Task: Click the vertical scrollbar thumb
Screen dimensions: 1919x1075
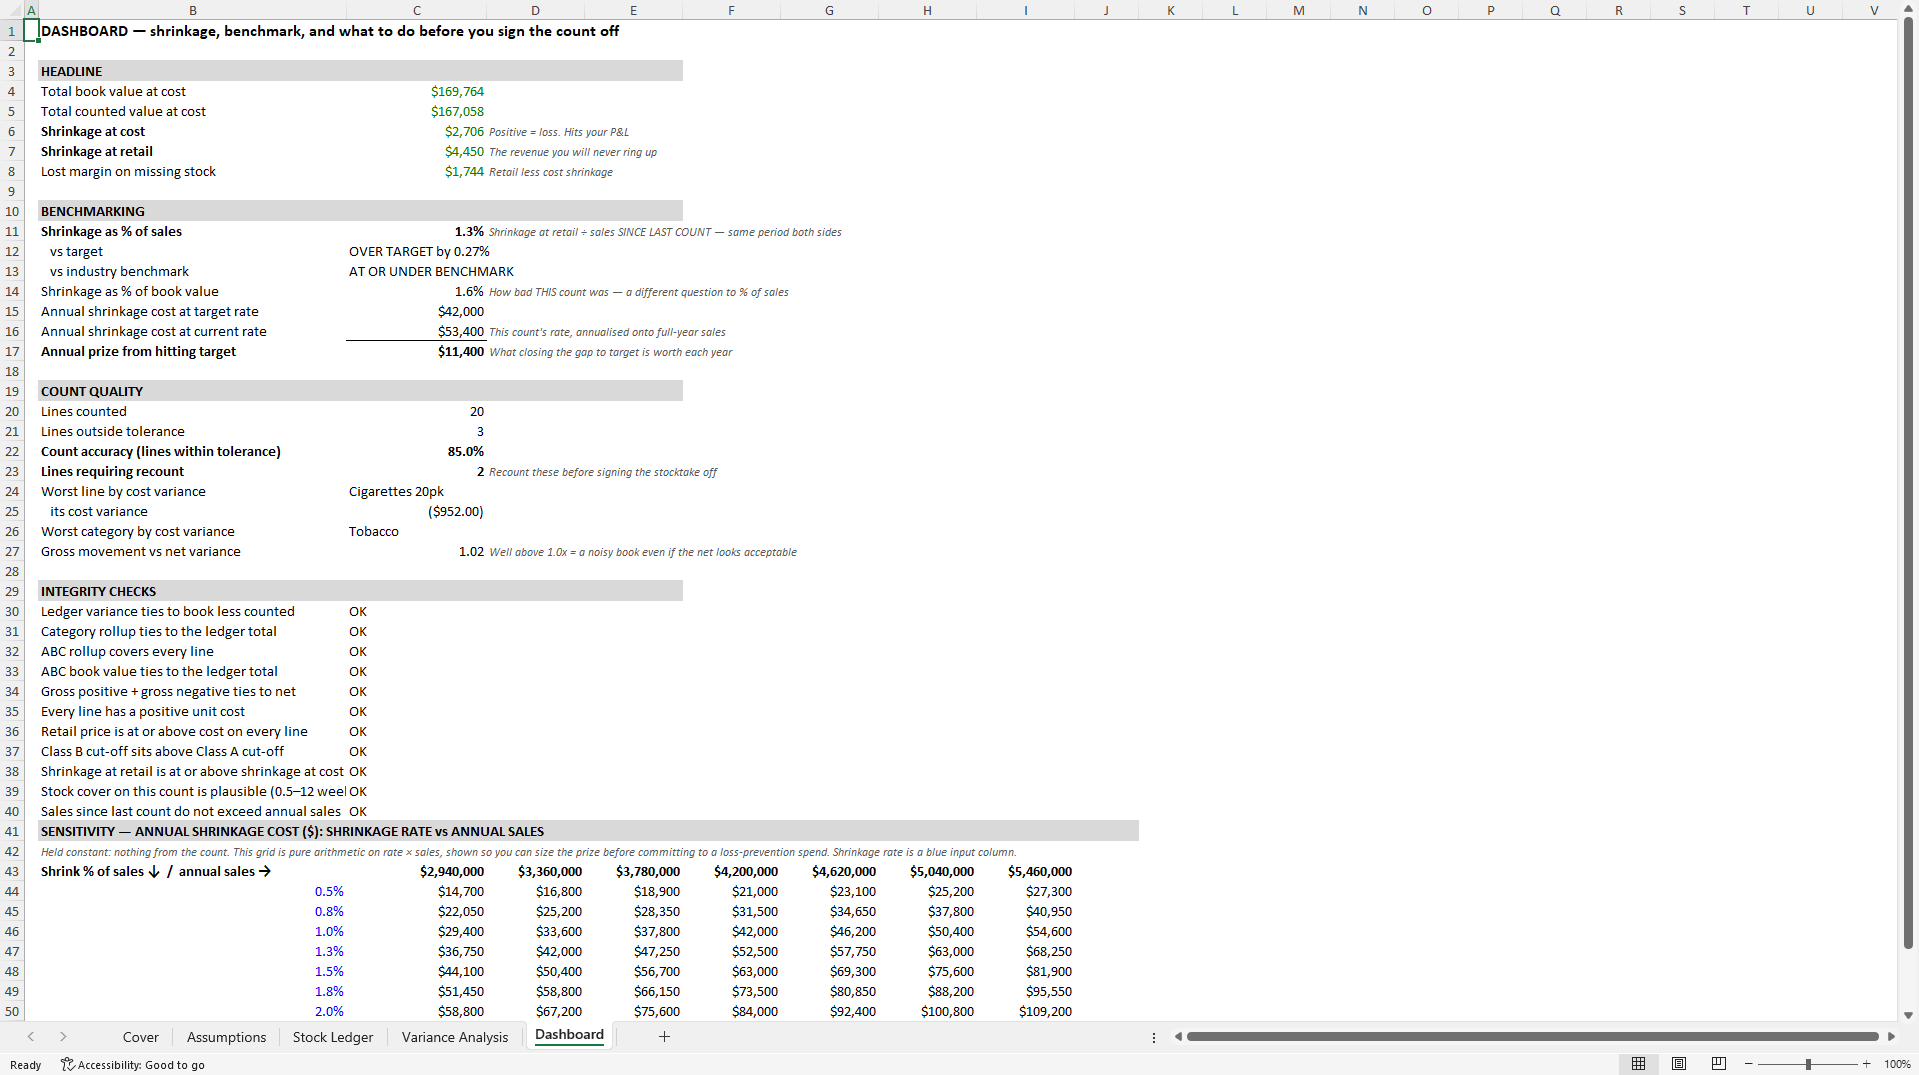Action: coord(1908,484)
